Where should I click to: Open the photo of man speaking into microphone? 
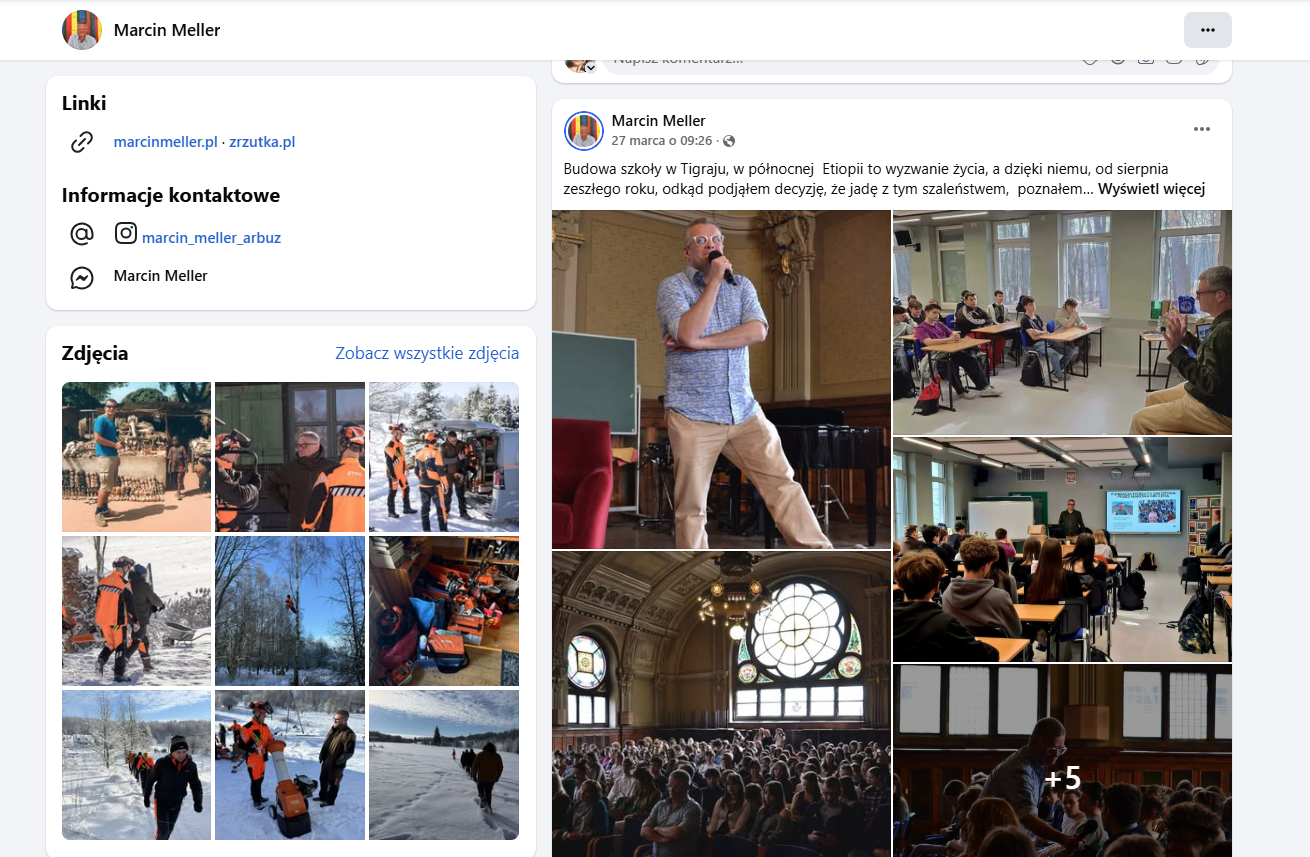pos(721,379)
